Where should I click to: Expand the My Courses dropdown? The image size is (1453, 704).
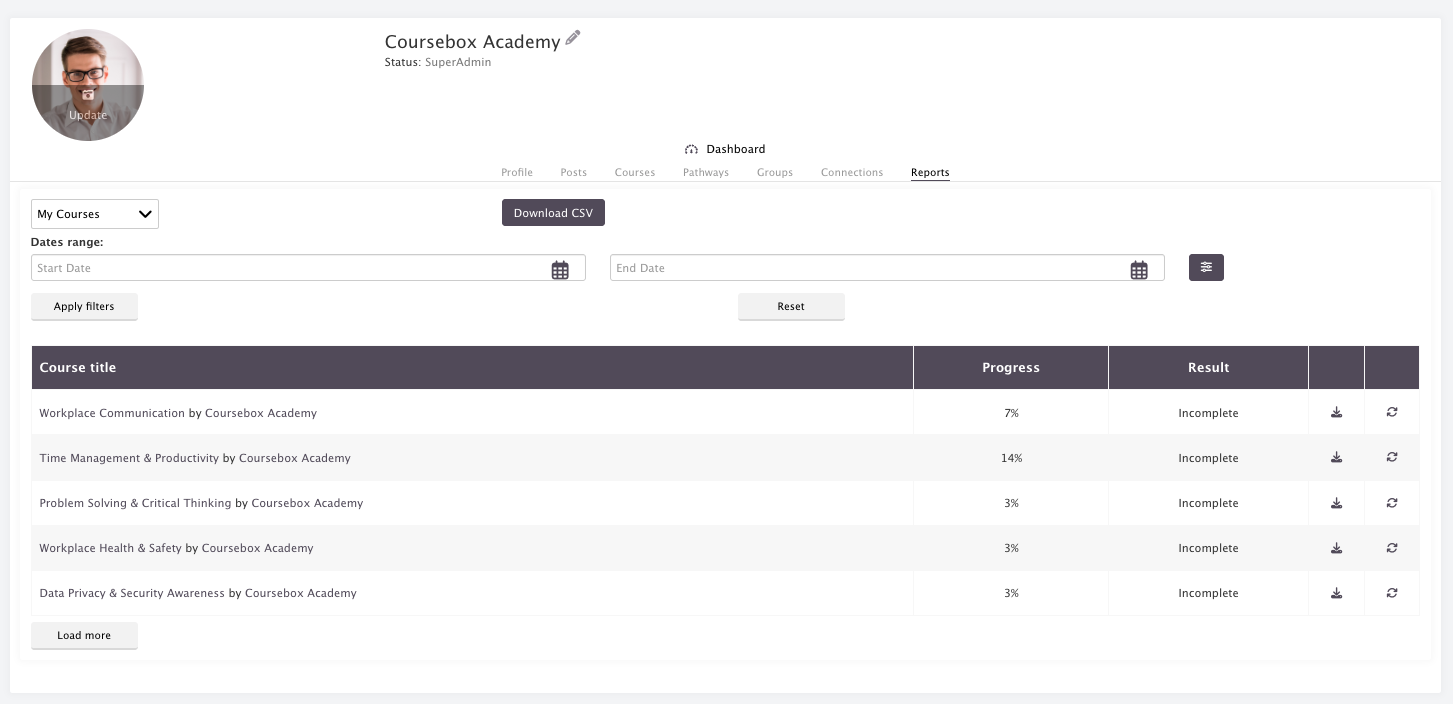click(x=95, y=214)
